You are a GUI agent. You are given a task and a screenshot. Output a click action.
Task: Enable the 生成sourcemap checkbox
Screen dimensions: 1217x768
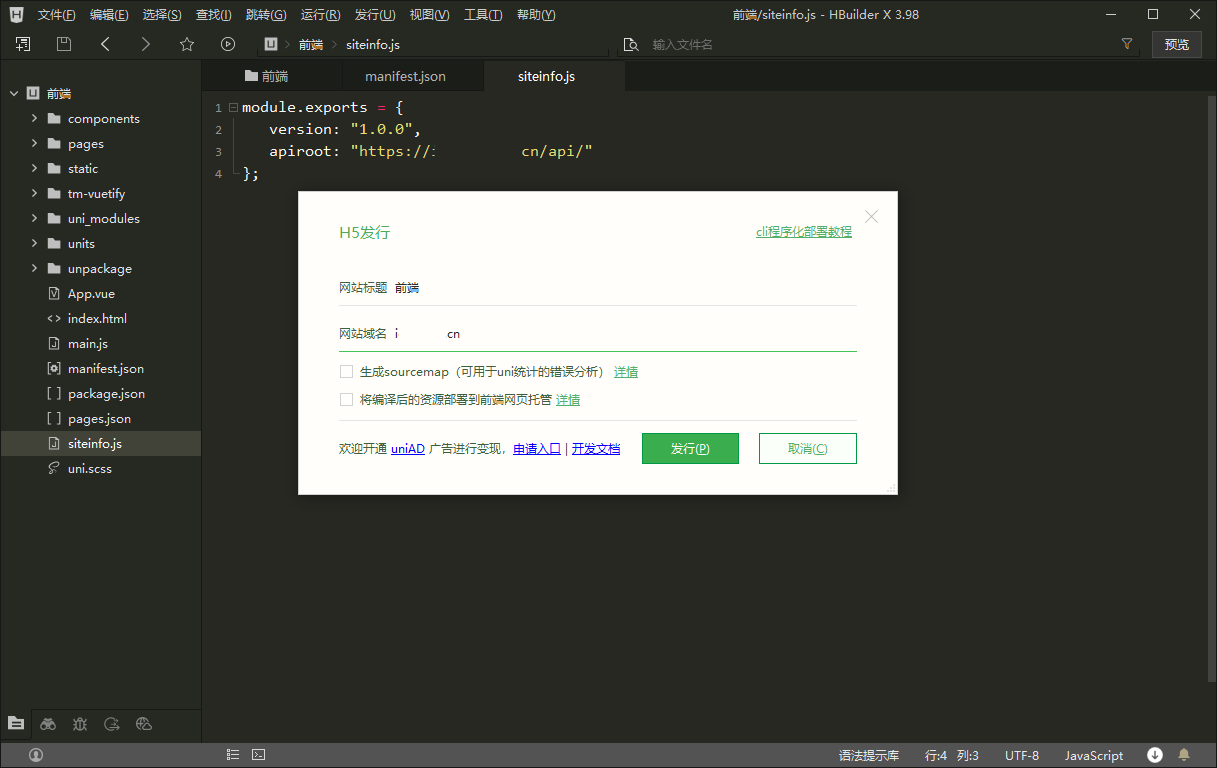pos(347,372)
